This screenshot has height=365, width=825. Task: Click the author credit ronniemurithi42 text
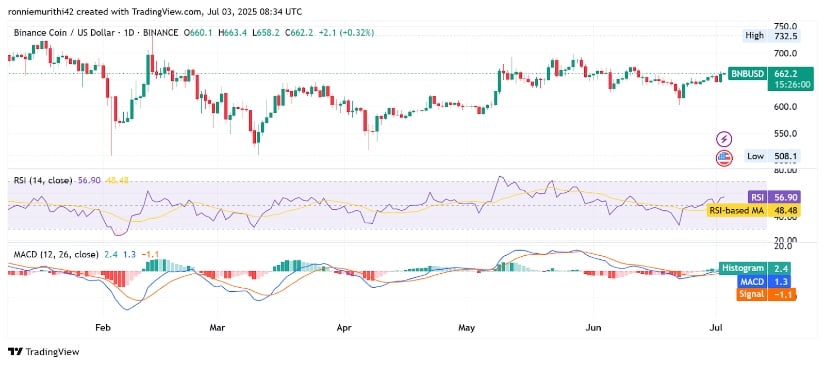tap(42, 11)
